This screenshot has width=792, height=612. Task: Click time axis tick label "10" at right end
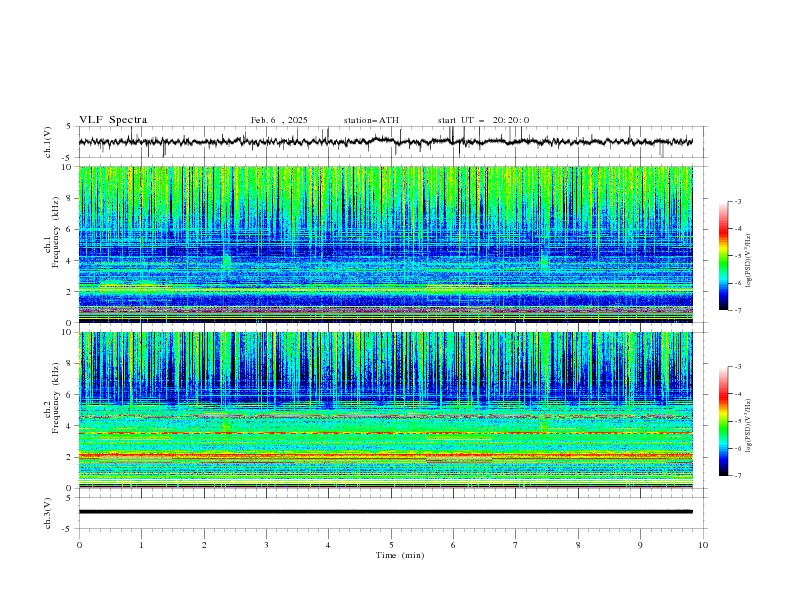pyautogui.click(x=703, y=545)
